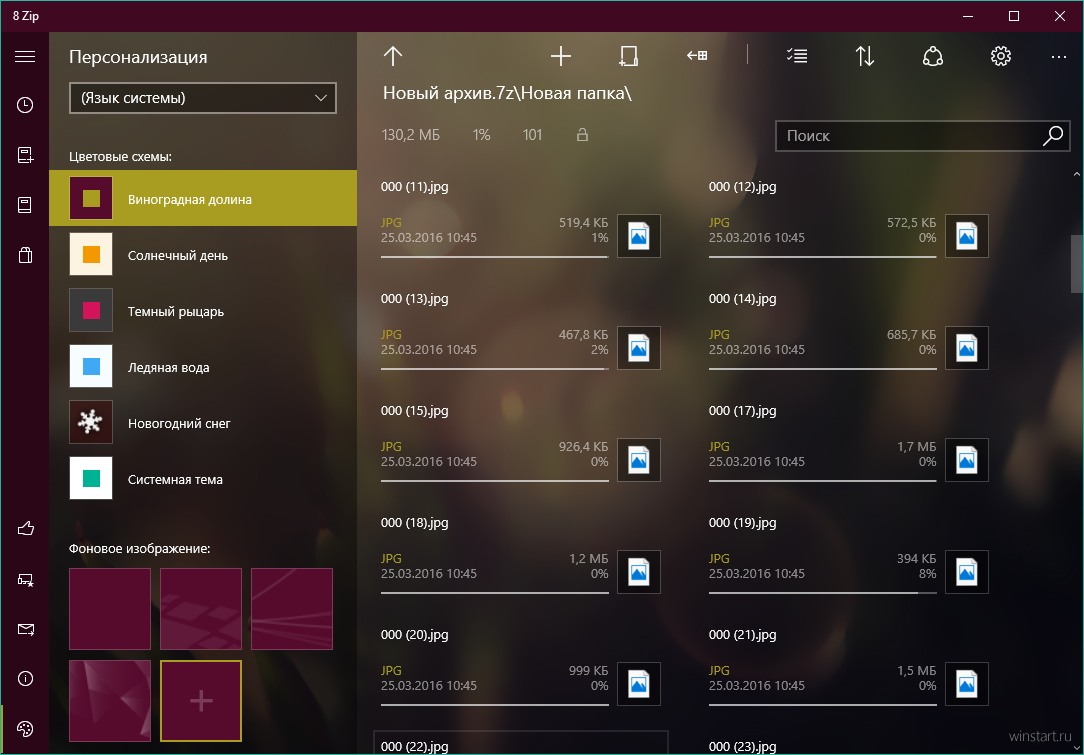Open the info about icon
Screen dimensions: 1084x755
tap(25, 679)
